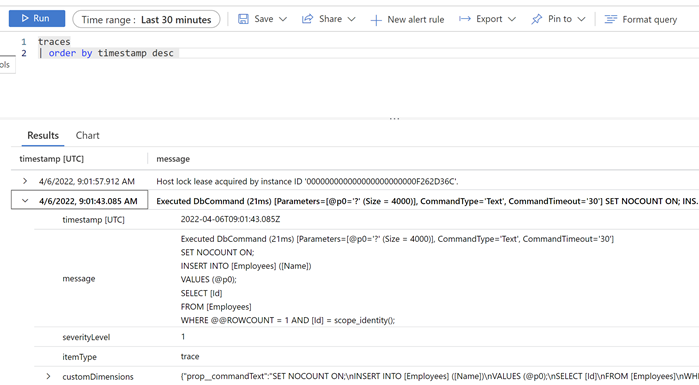Click the itemType field label
Viewport: 699px width, 385px height.
click(79, 357)
